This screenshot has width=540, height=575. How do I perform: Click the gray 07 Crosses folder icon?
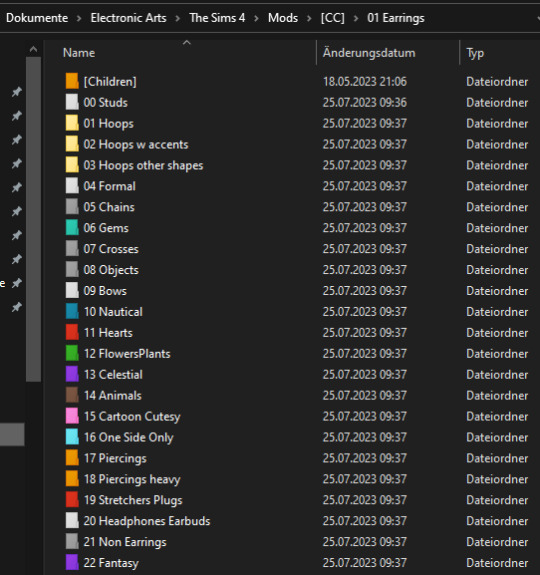pos(72,248)
